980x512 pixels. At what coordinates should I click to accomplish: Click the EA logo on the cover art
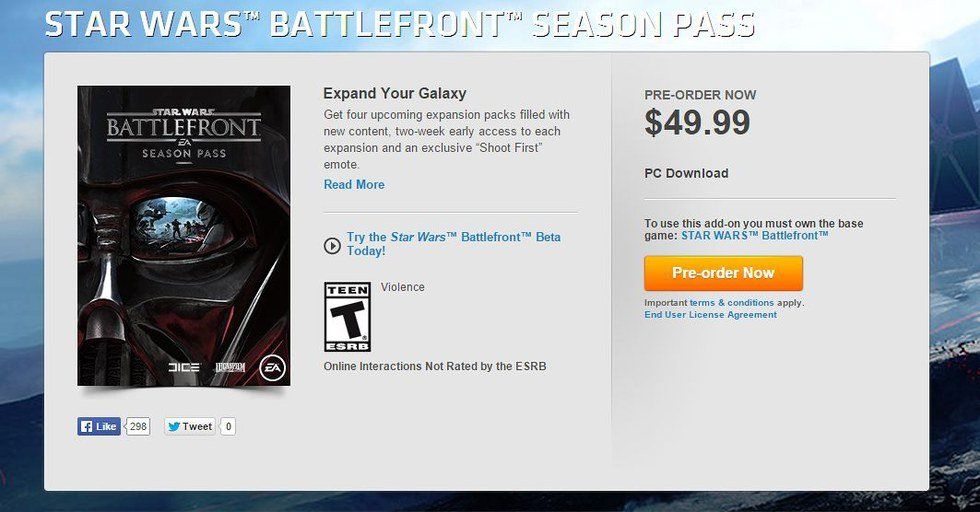tap(271, 368)
